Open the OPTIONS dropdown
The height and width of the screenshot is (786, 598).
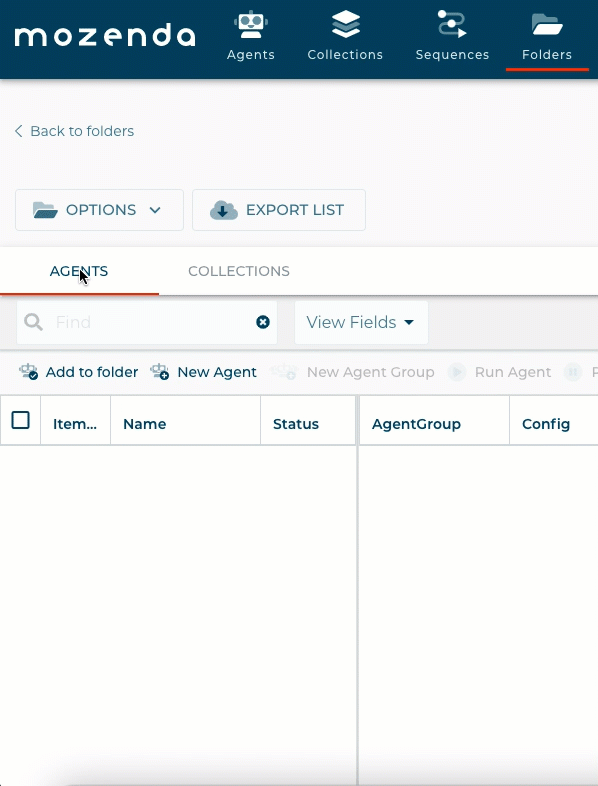point(99,210)
